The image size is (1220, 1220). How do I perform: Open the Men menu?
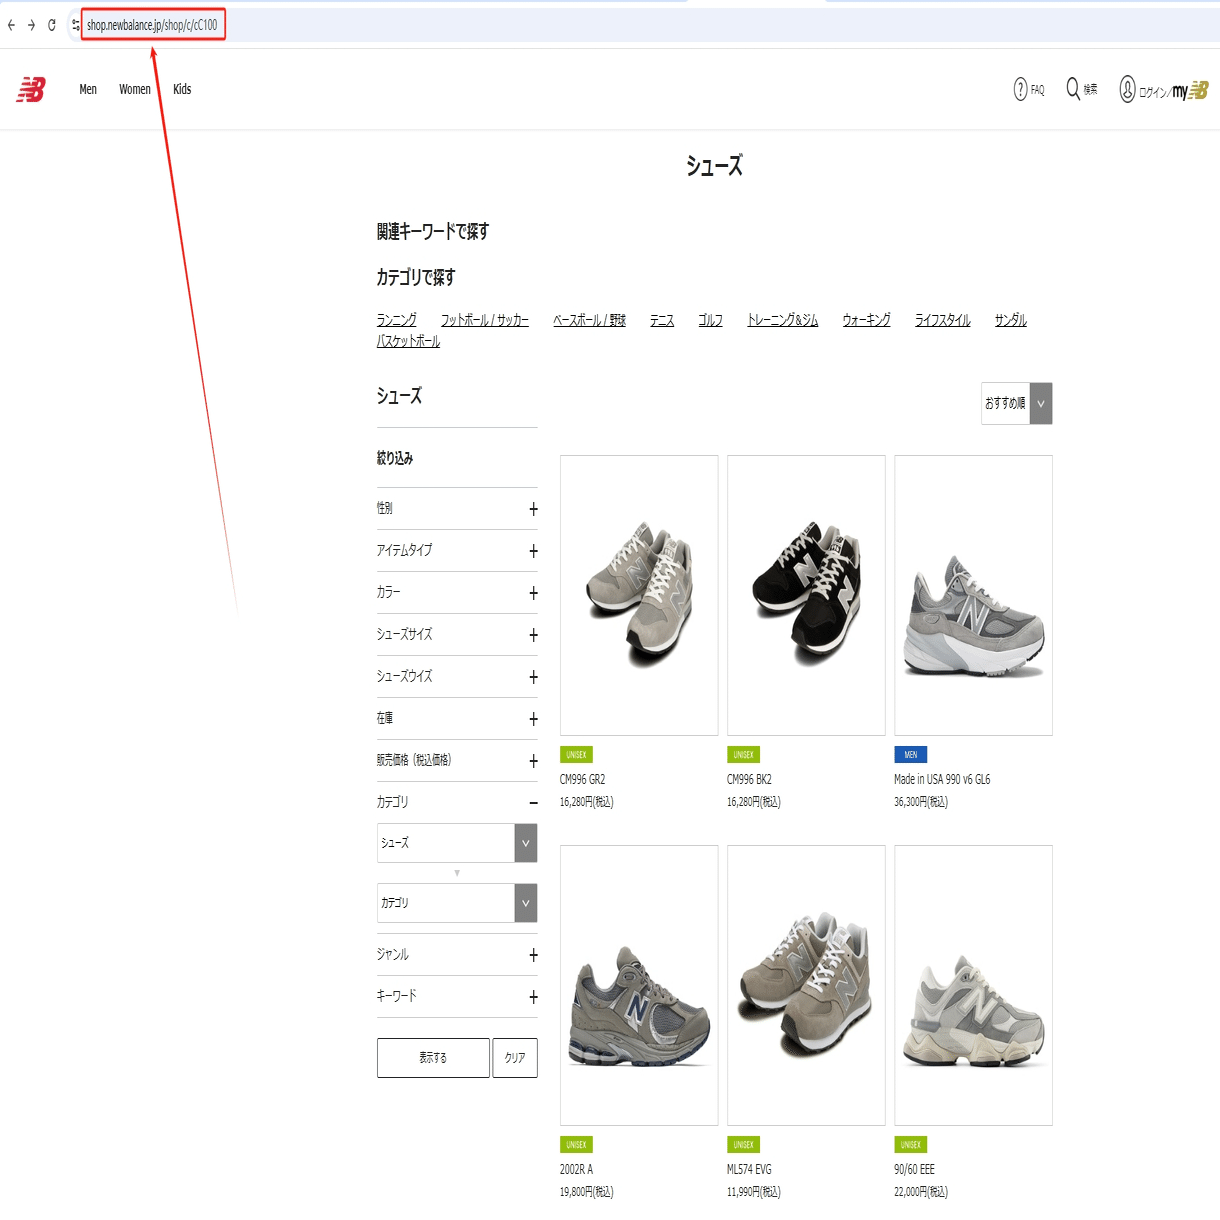tap(88, 90)
